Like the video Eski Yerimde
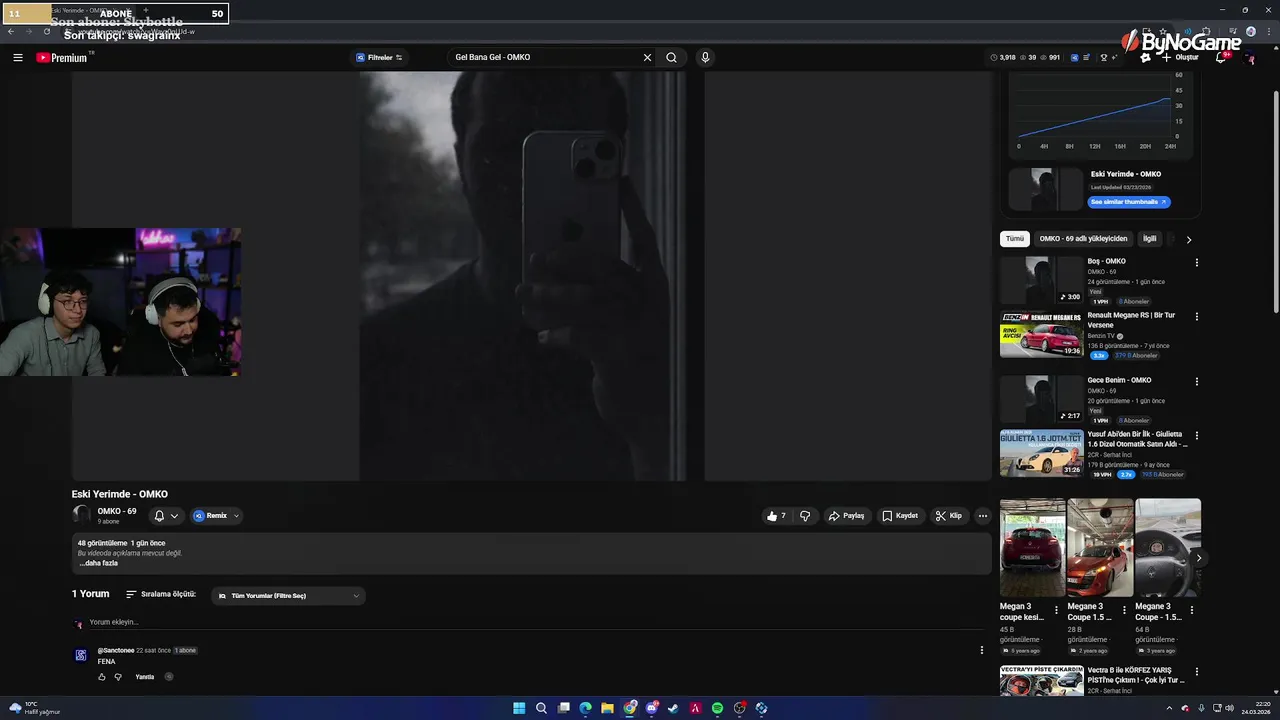 click(x=776, y=516)
